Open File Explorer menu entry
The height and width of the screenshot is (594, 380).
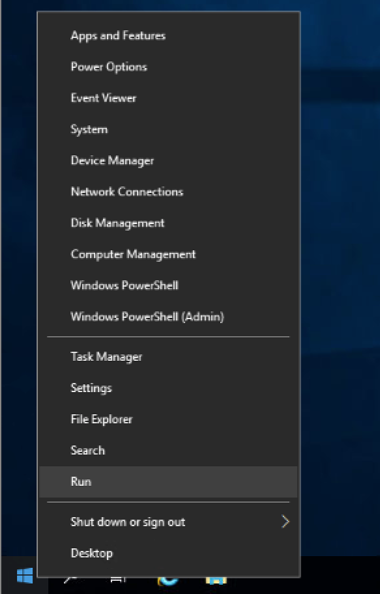(x=168, y=419)
